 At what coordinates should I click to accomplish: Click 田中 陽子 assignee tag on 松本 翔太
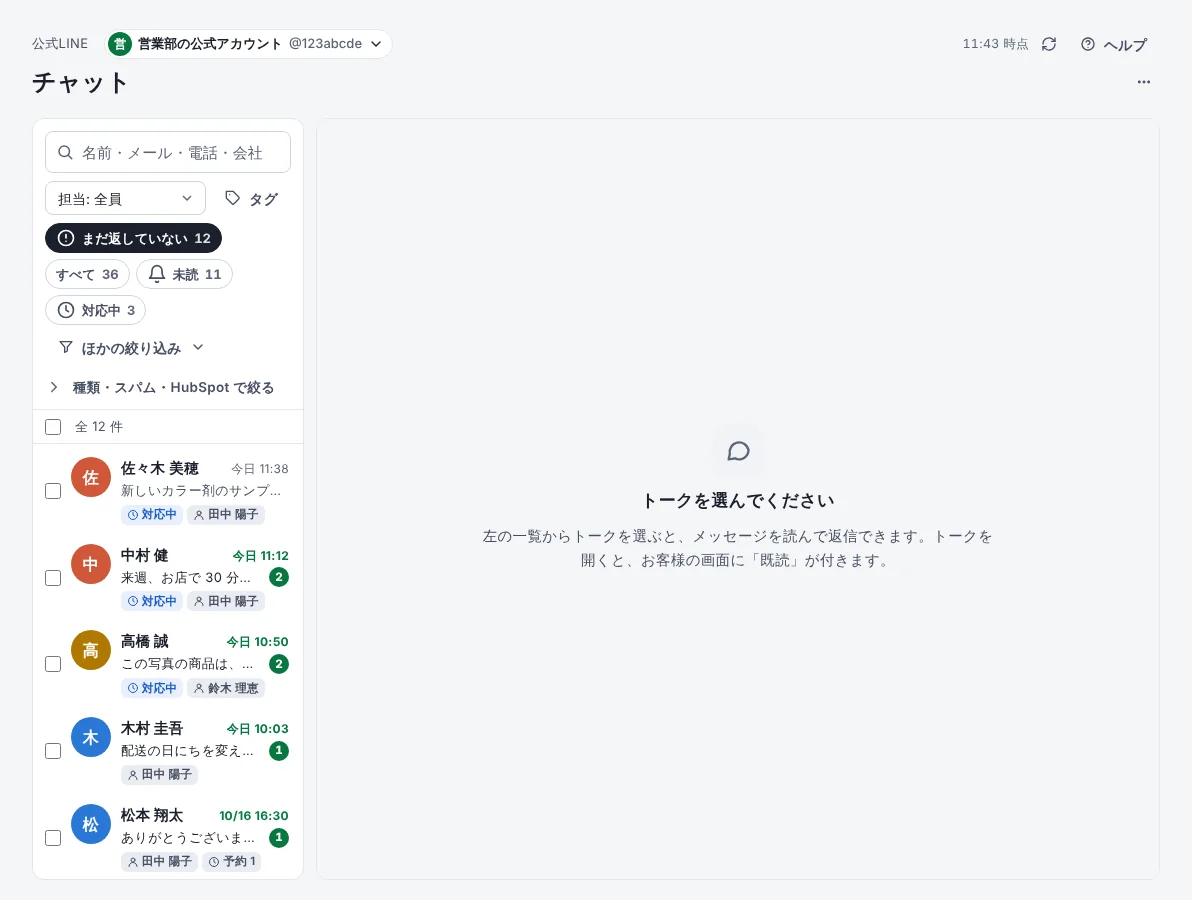tap(160, 861)
